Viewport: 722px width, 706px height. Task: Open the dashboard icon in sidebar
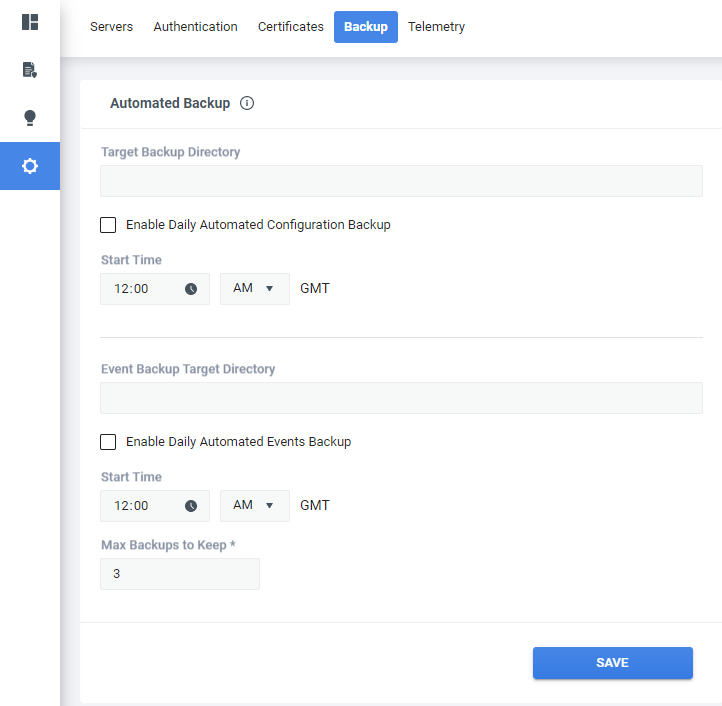pyautogui.click(x=30, y=22)
